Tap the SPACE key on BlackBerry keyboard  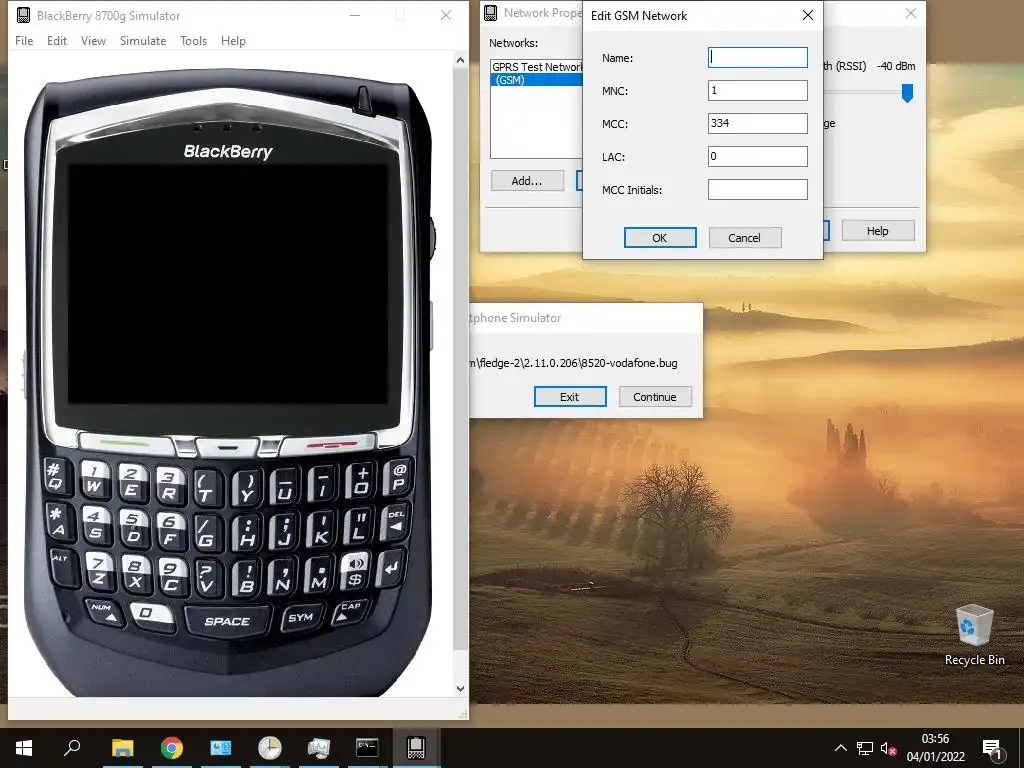pos(227,621)
